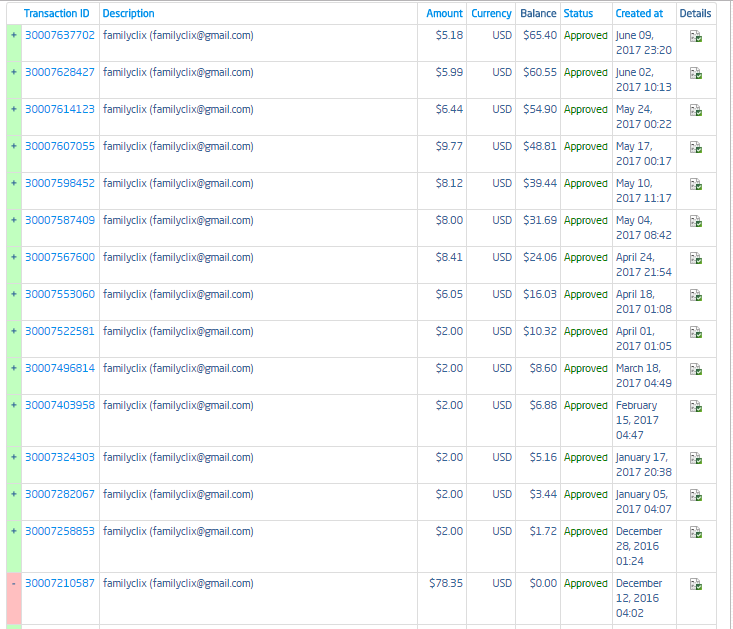Screen dimensions: 733x629
Task: Expand plus sign on row 30007598452
Action: [14, 183]
